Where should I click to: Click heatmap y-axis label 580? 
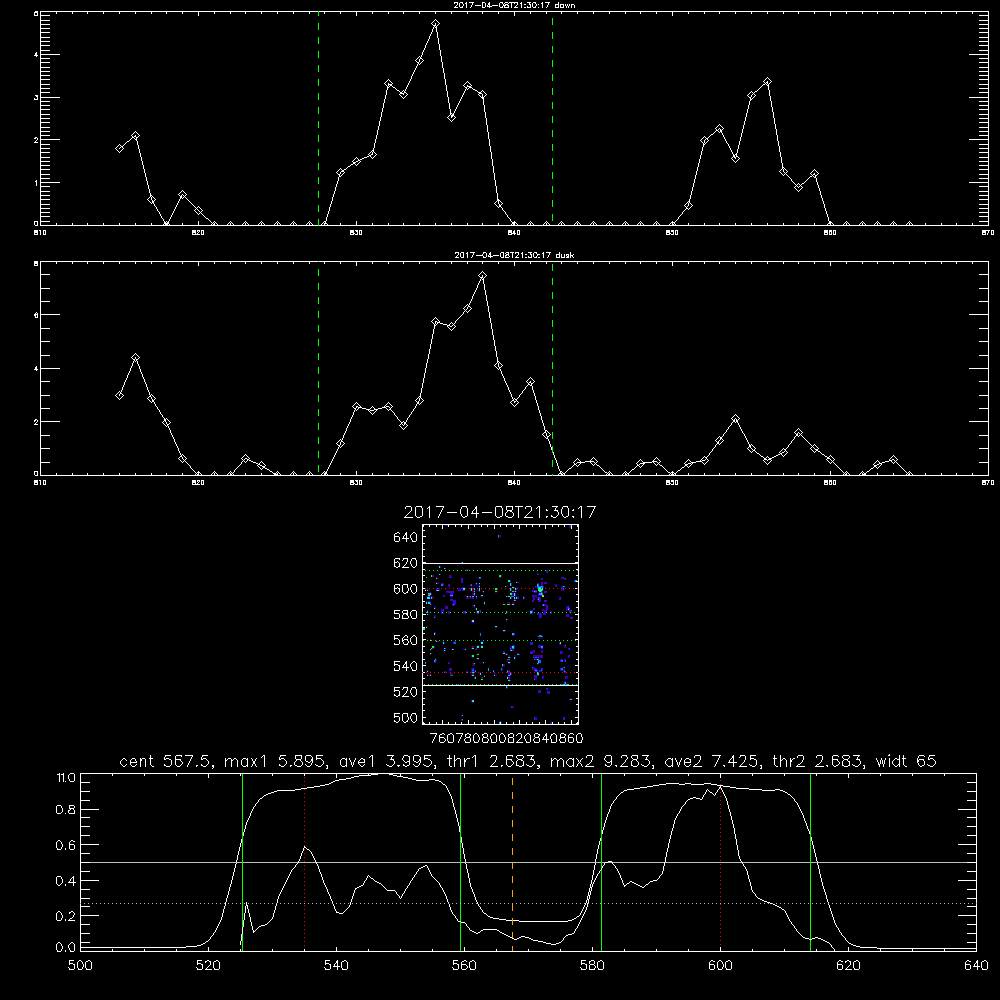click(x=406, y=615)
